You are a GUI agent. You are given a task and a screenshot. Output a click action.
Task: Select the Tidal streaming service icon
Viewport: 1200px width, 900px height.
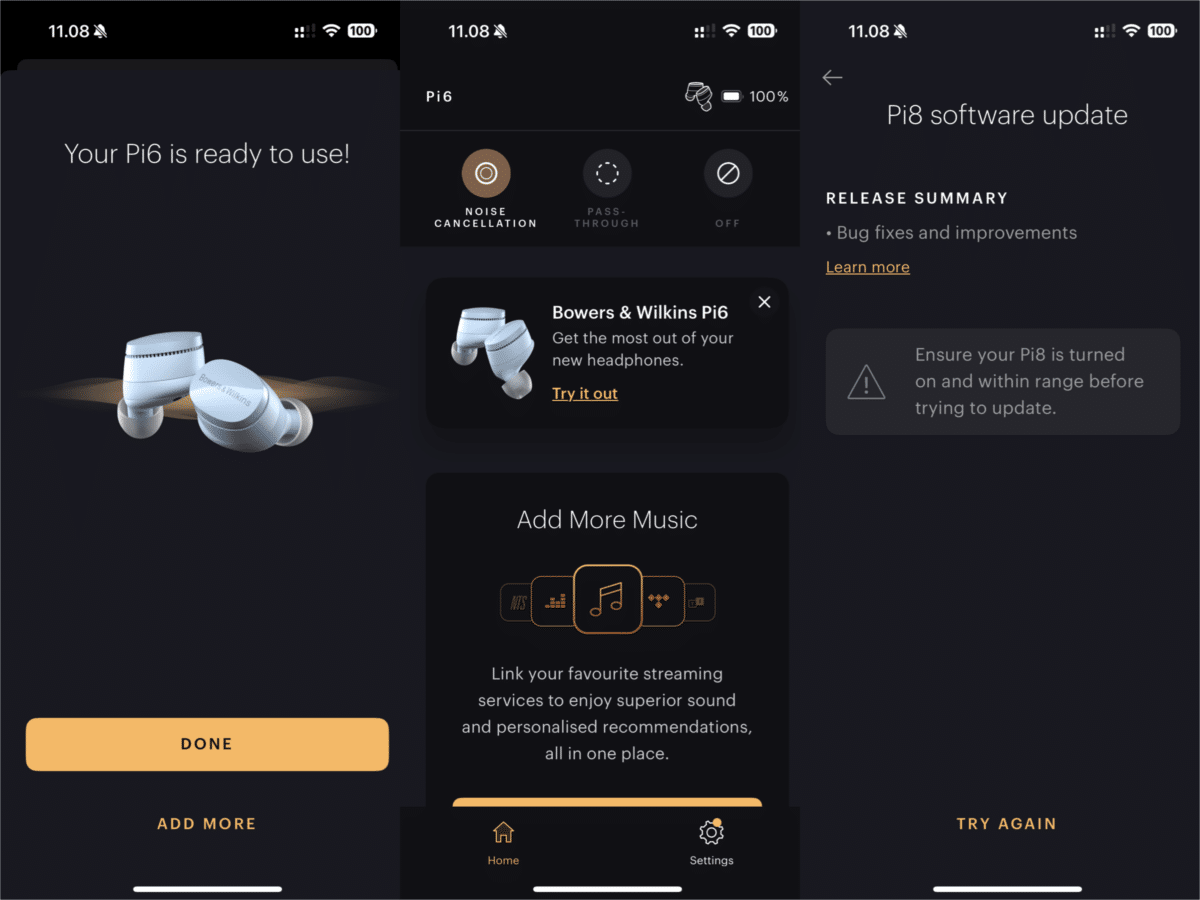[660, 601]
